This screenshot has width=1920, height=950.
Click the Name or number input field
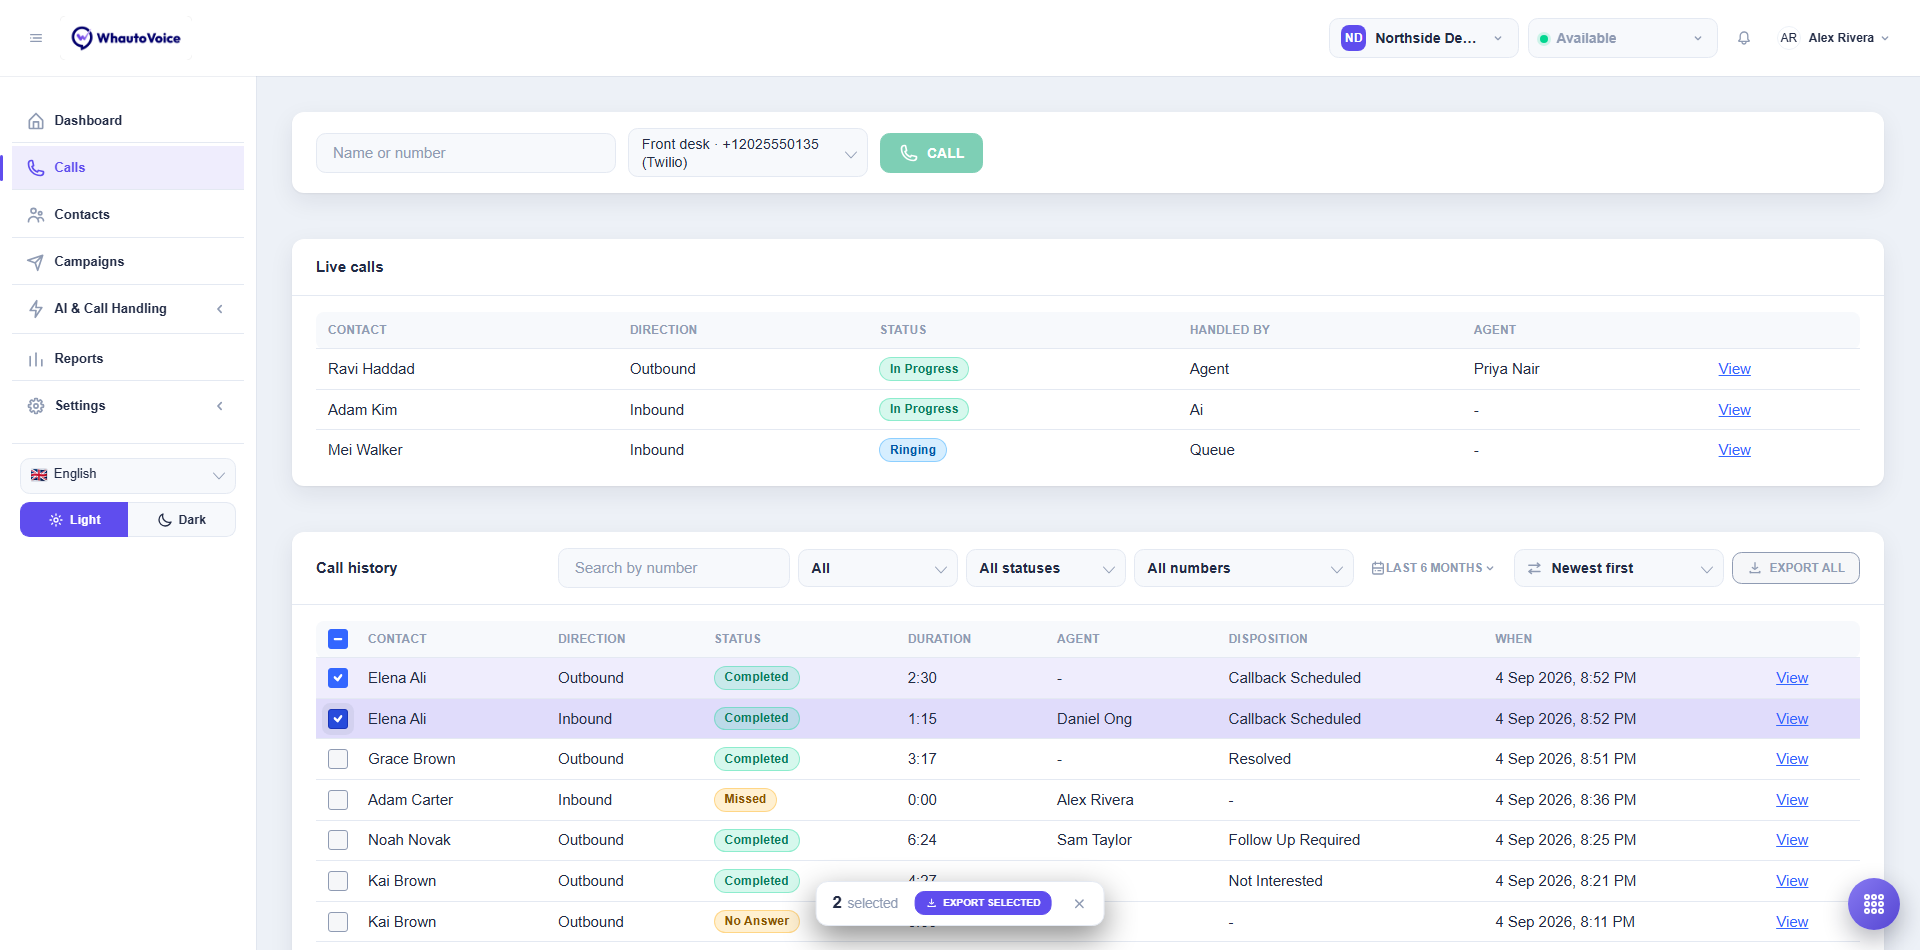pyautogui.click(x=466, y=153)
